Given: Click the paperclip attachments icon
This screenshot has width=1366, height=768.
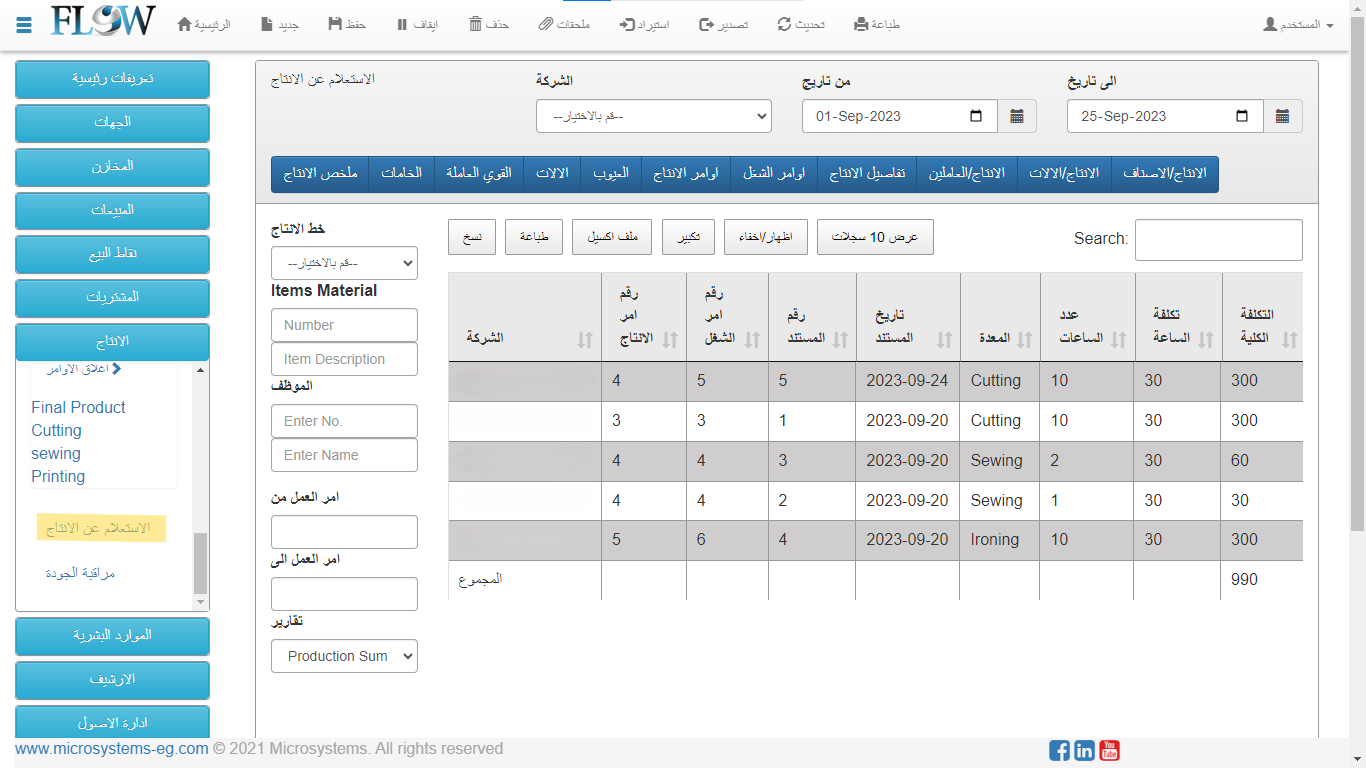Looking at the screenshot, I should (545, 24).
